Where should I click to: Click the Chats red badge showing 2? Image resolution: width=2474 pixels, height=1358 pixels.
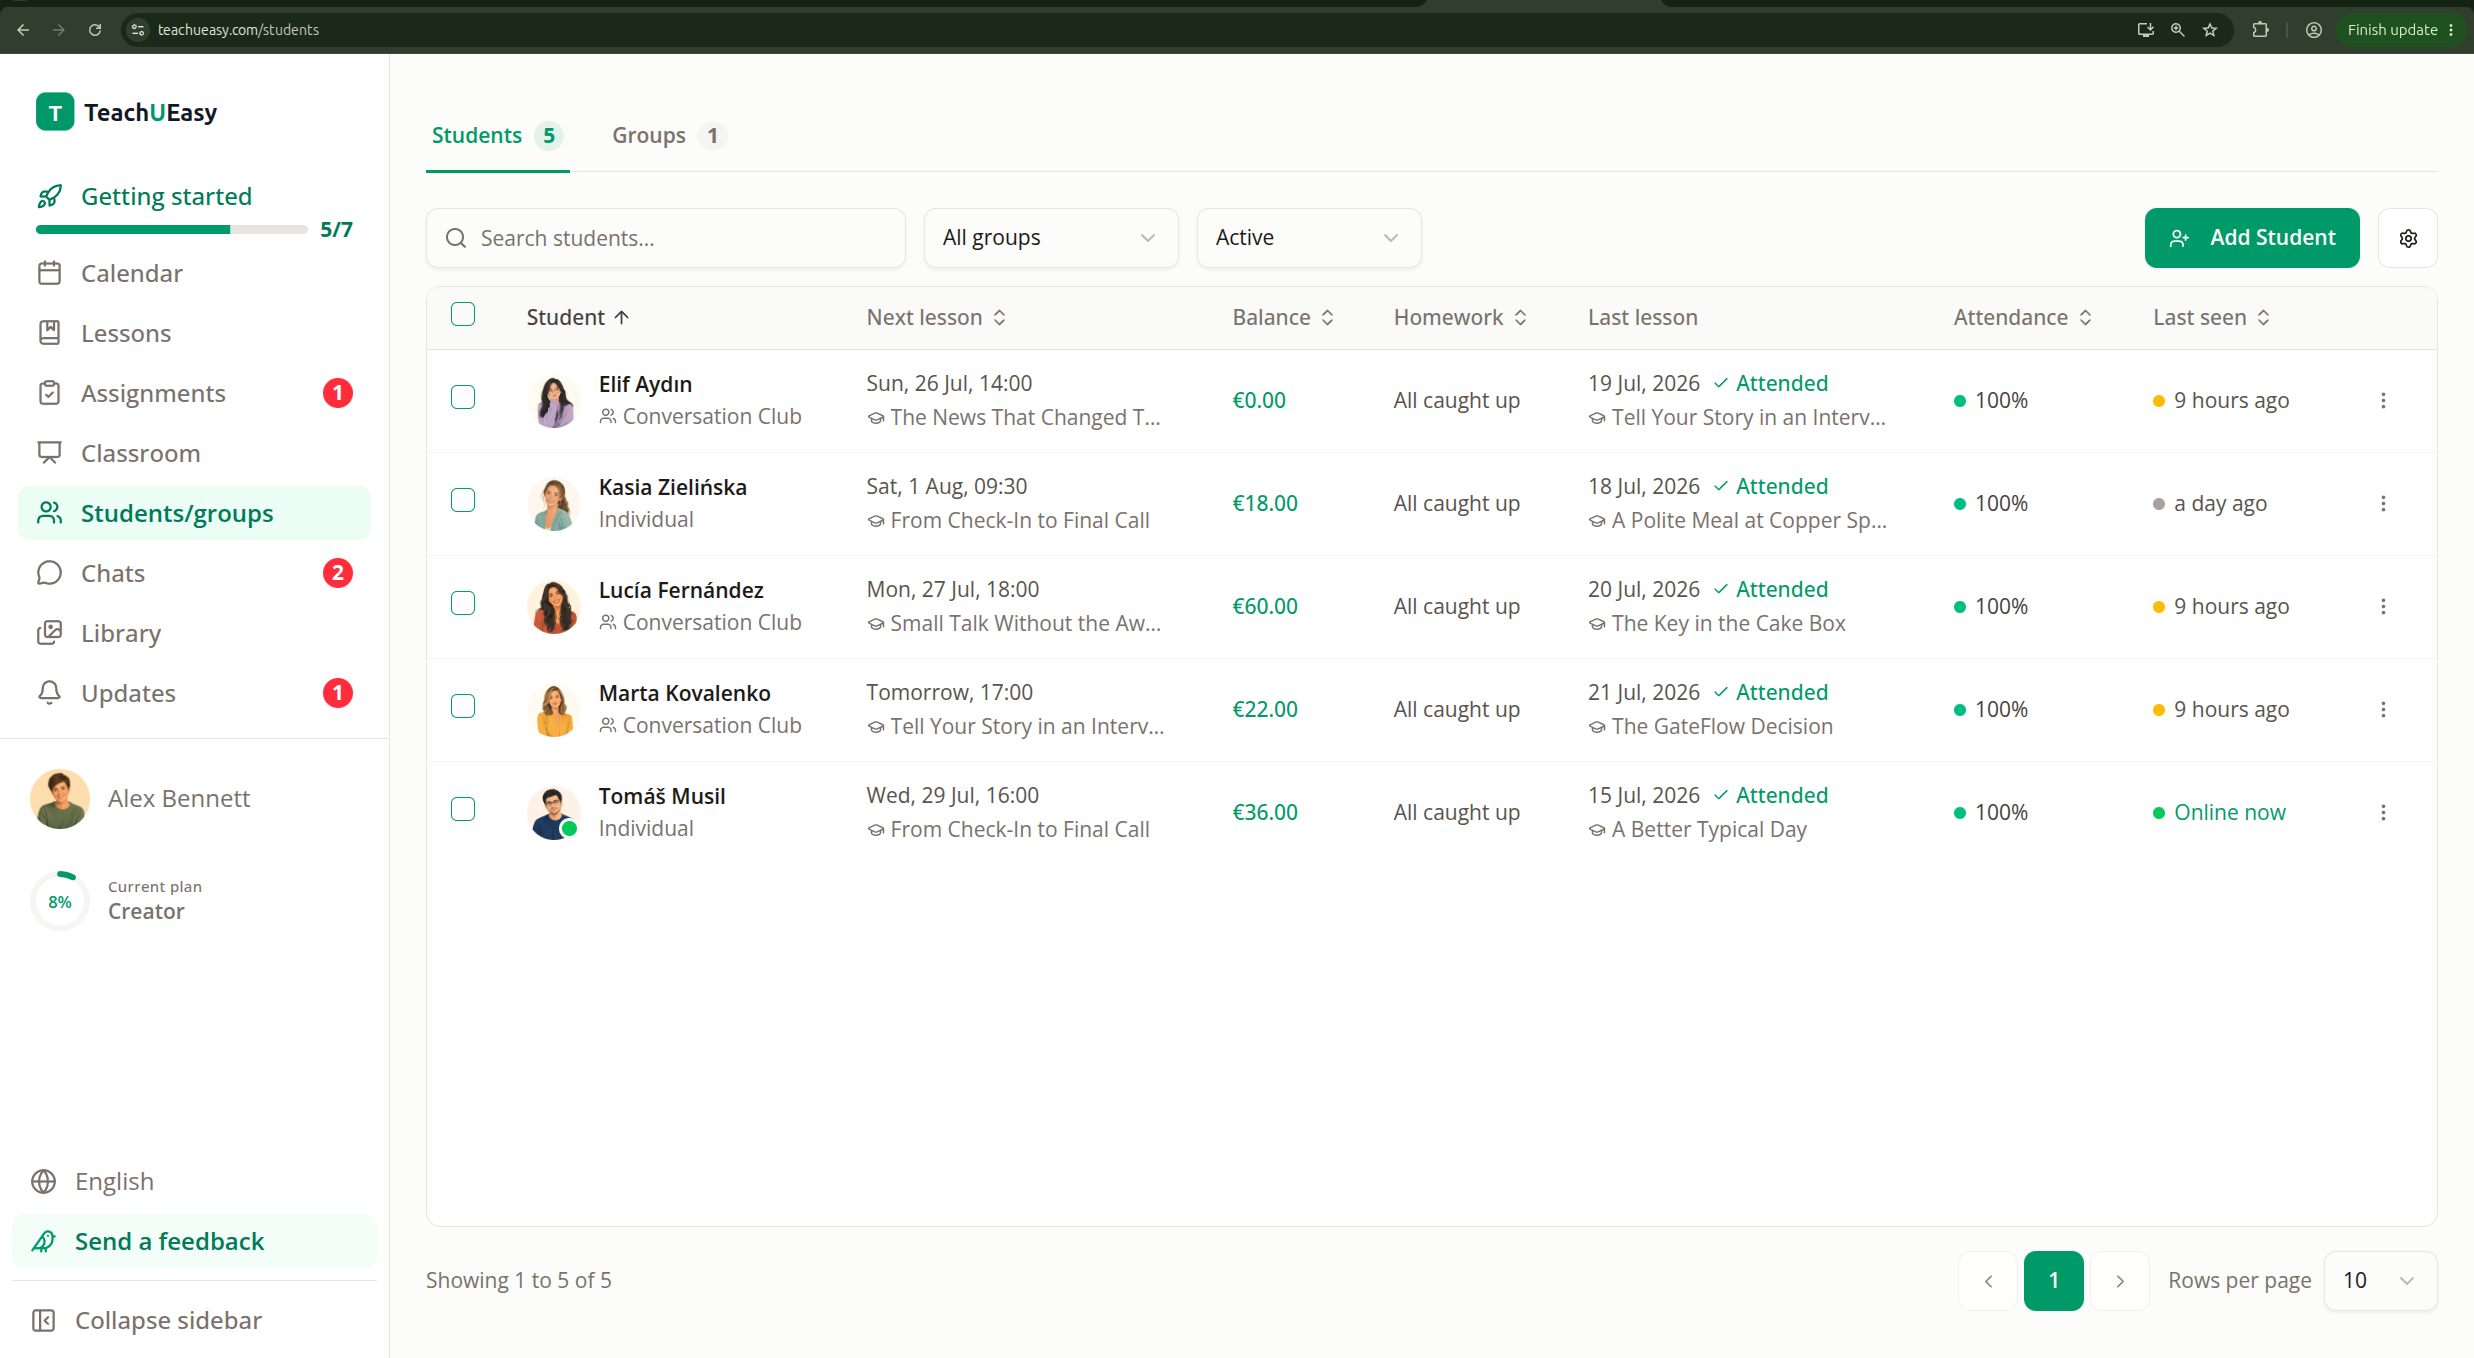point(338,573)
